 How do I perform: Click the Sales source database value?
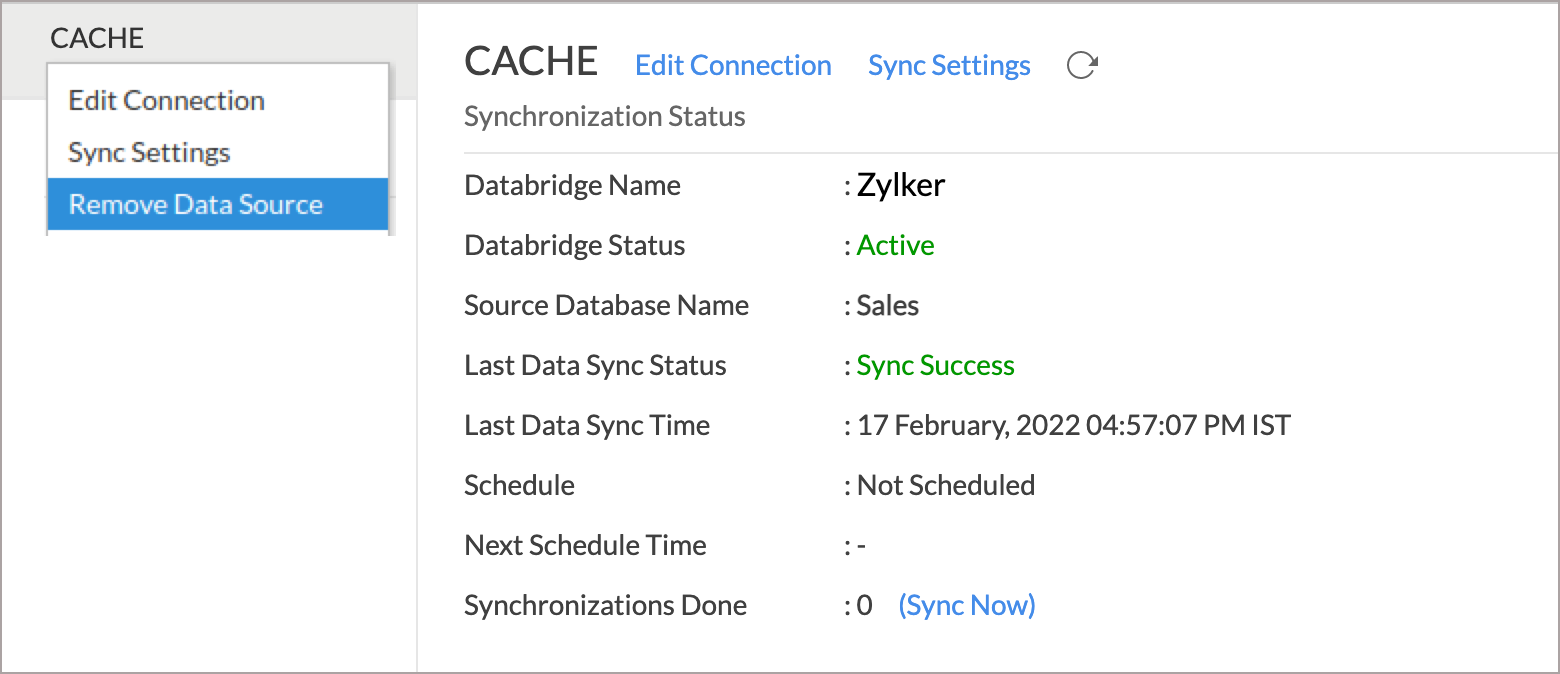(888, 305)
